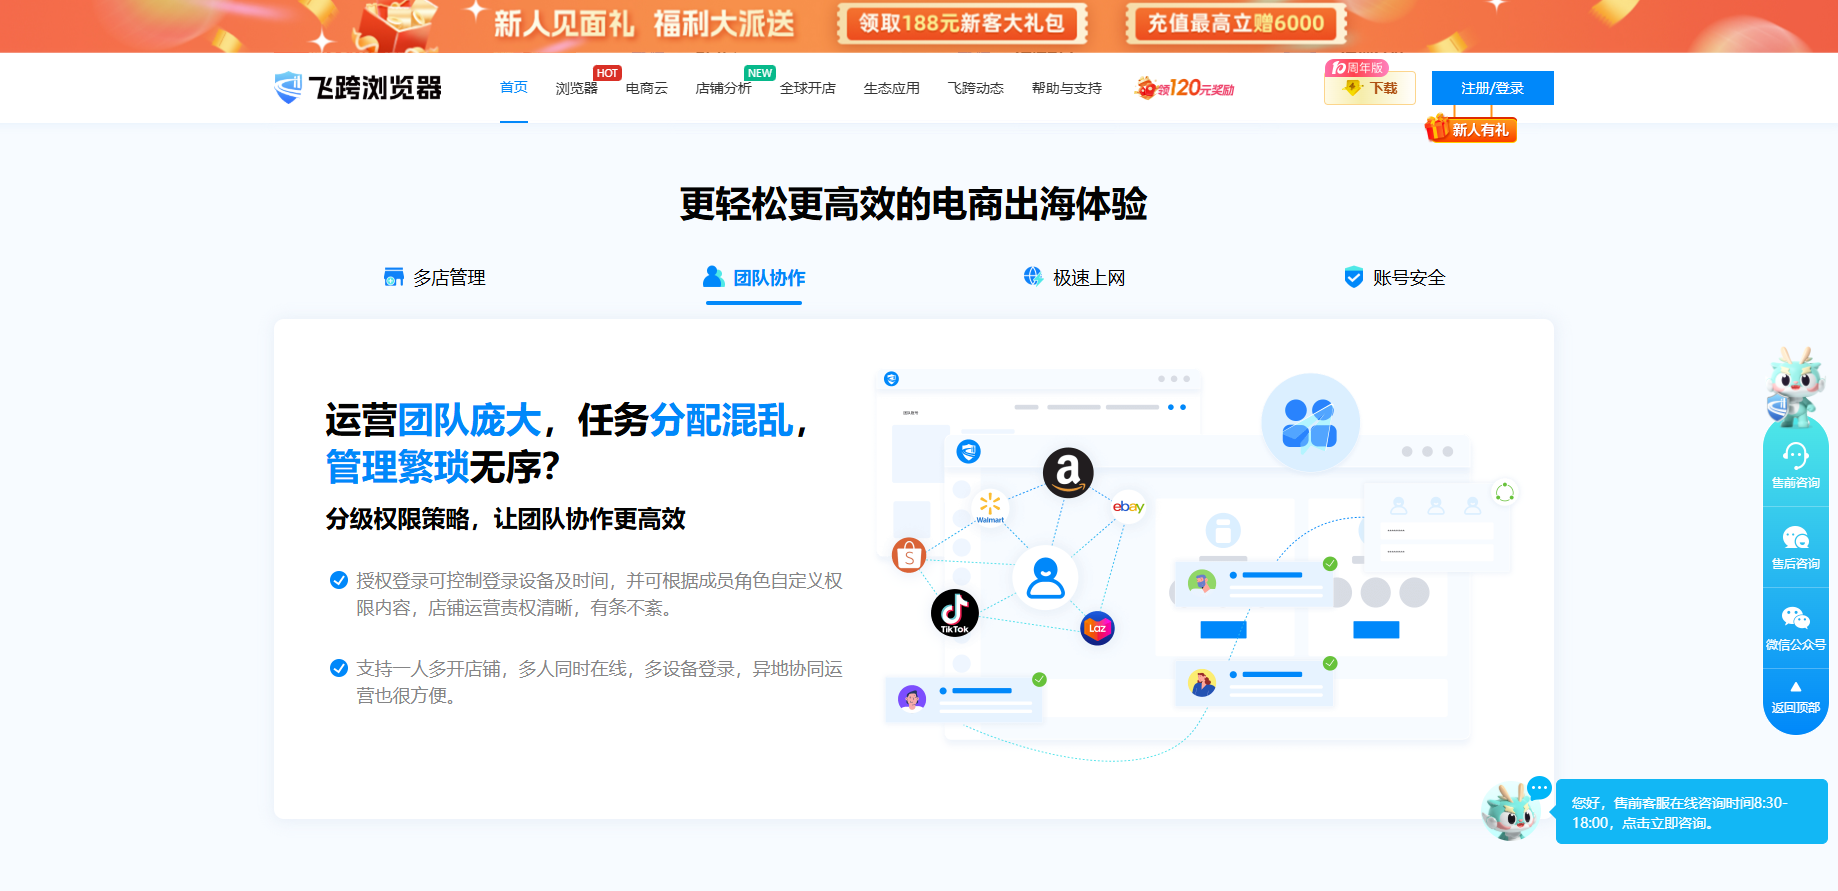Expand the 帮助与支持 nav menu
This screenshot has height=891, width=1838.
click(x=1066, y=88)
